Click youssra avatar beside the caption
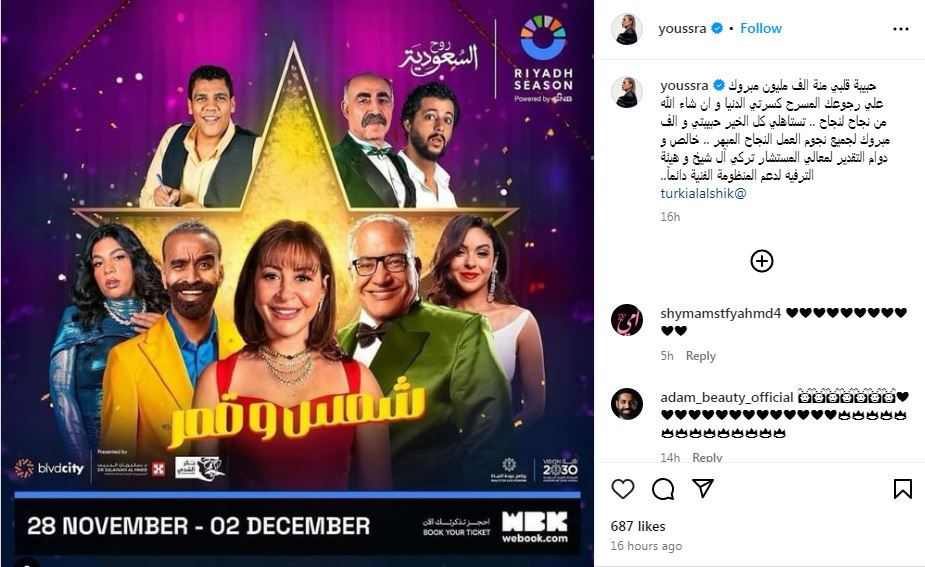The image size is (925, 567). coord(626,93)
